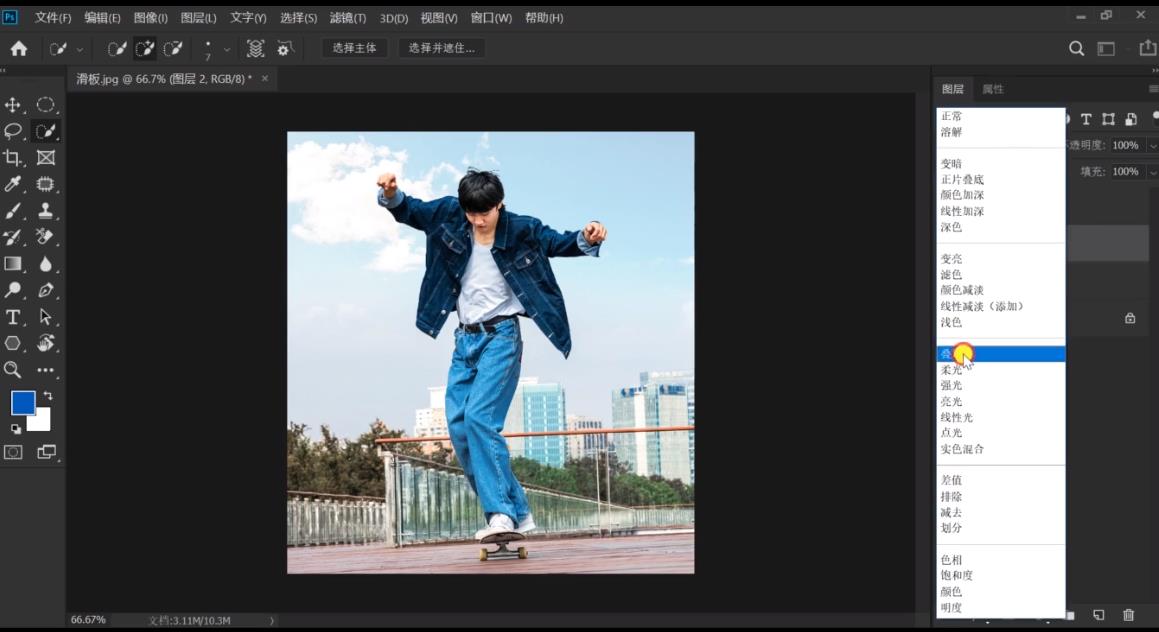The width and height of the screenshot is (1159, 632).
Task: Open the brush size picker dropdown
Action: point(227,50)
